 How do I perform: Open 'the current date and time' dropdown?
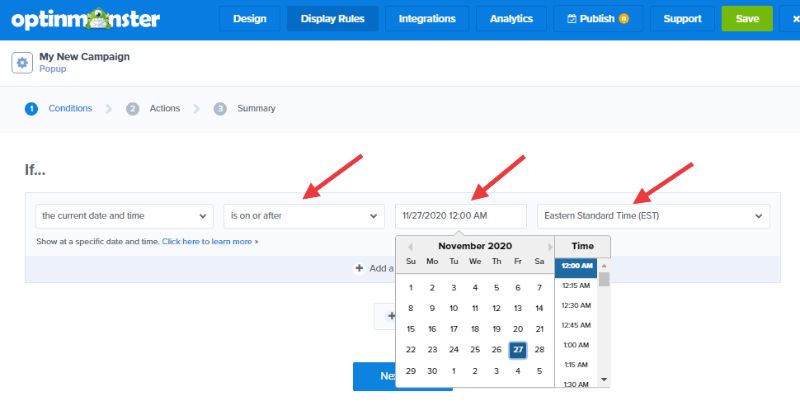point(124,216)
